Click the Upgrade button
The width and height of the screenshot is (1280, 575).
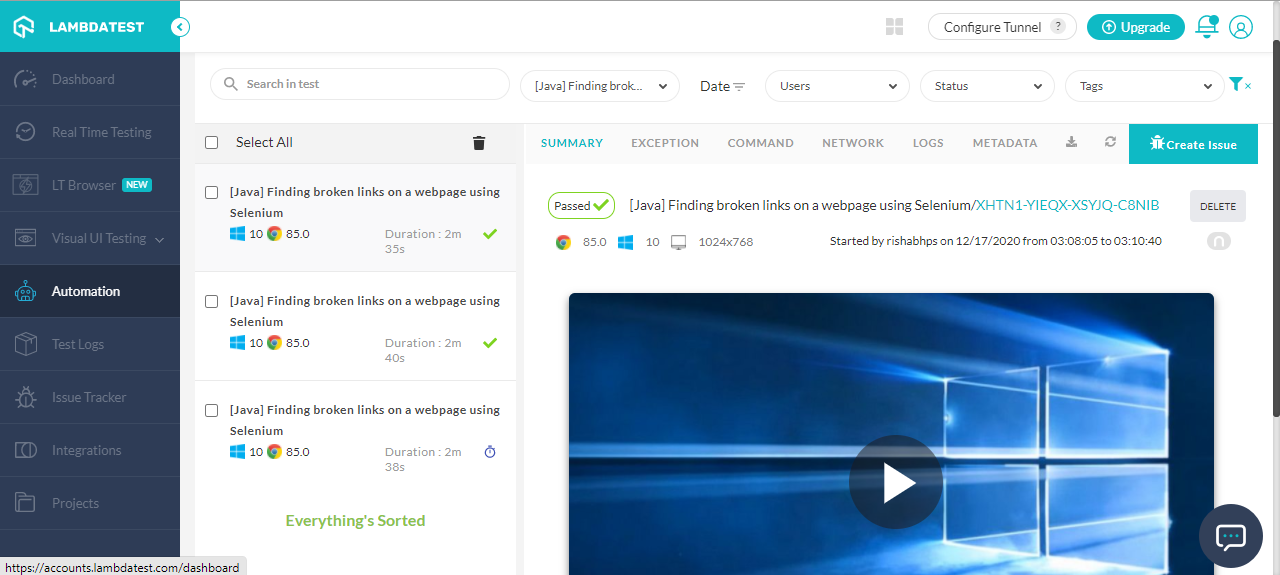tap(1135, 27)
